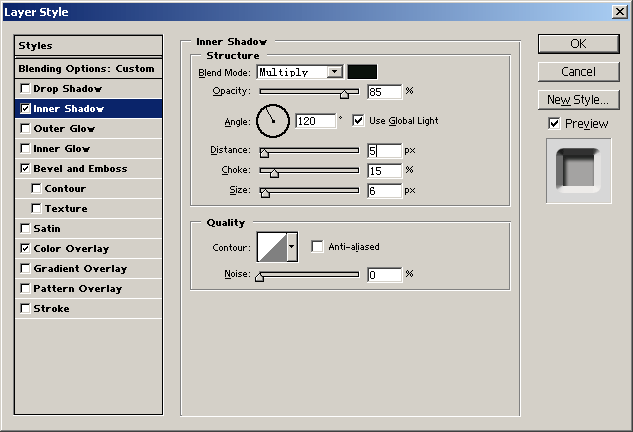Click the Distance slider handle
This screenshot has height=432, width=633.
pos(264,153)
